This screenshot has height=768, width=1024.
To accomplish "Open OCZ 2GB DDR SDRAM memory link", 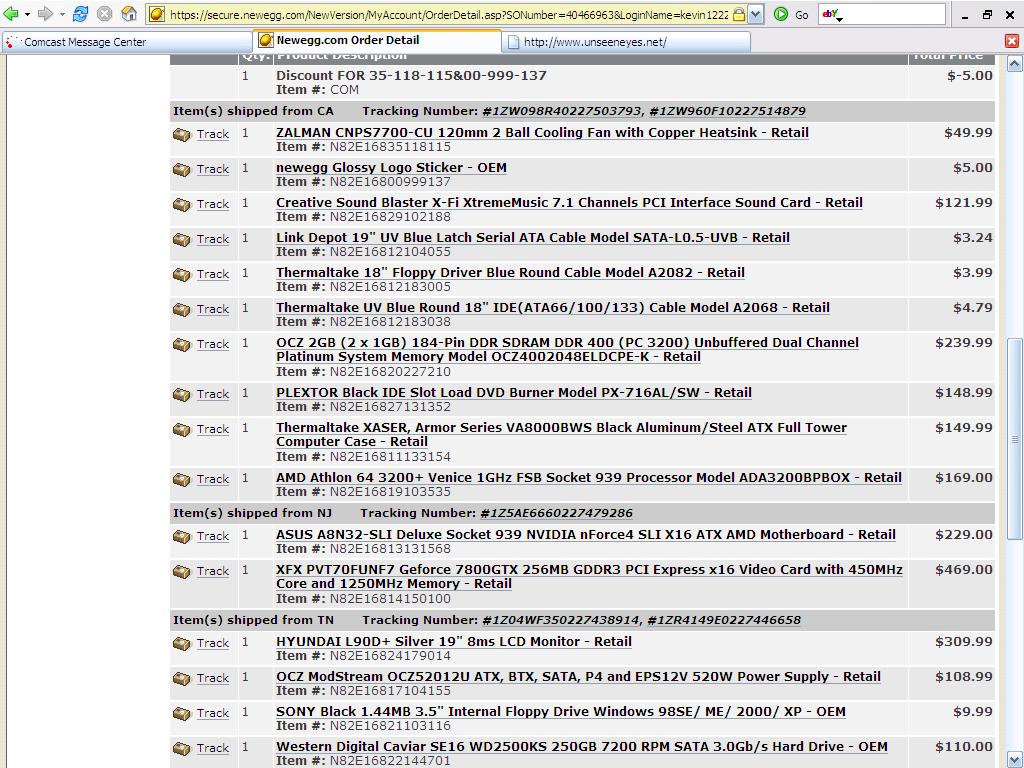I will pyautogui.click(x=567, y=349).
